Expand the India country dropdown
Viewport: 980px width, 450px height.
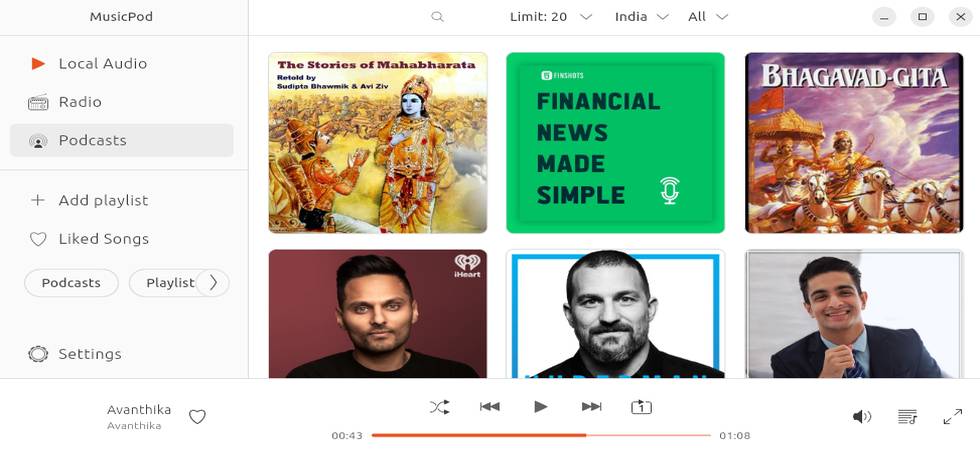pyautogui.click(x=641, y=17)
